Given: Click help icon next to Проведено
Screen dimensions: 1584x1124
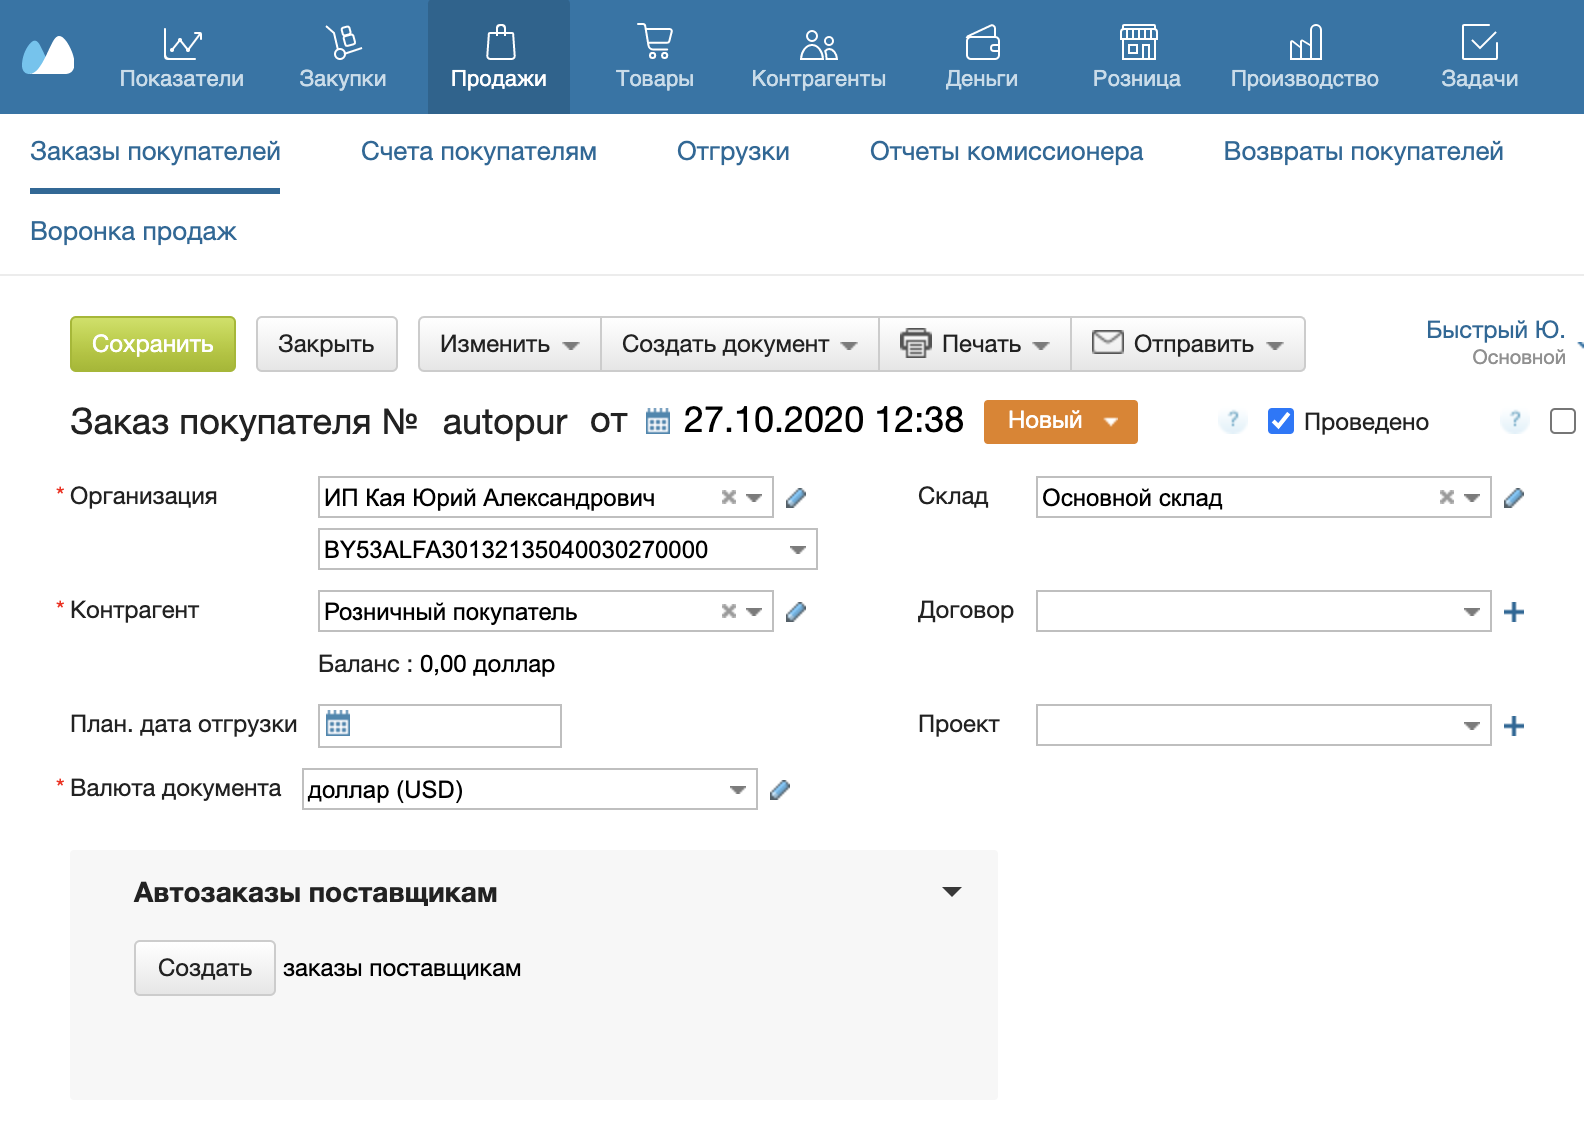Looking at the screenshot, I should click(1233, 421).
